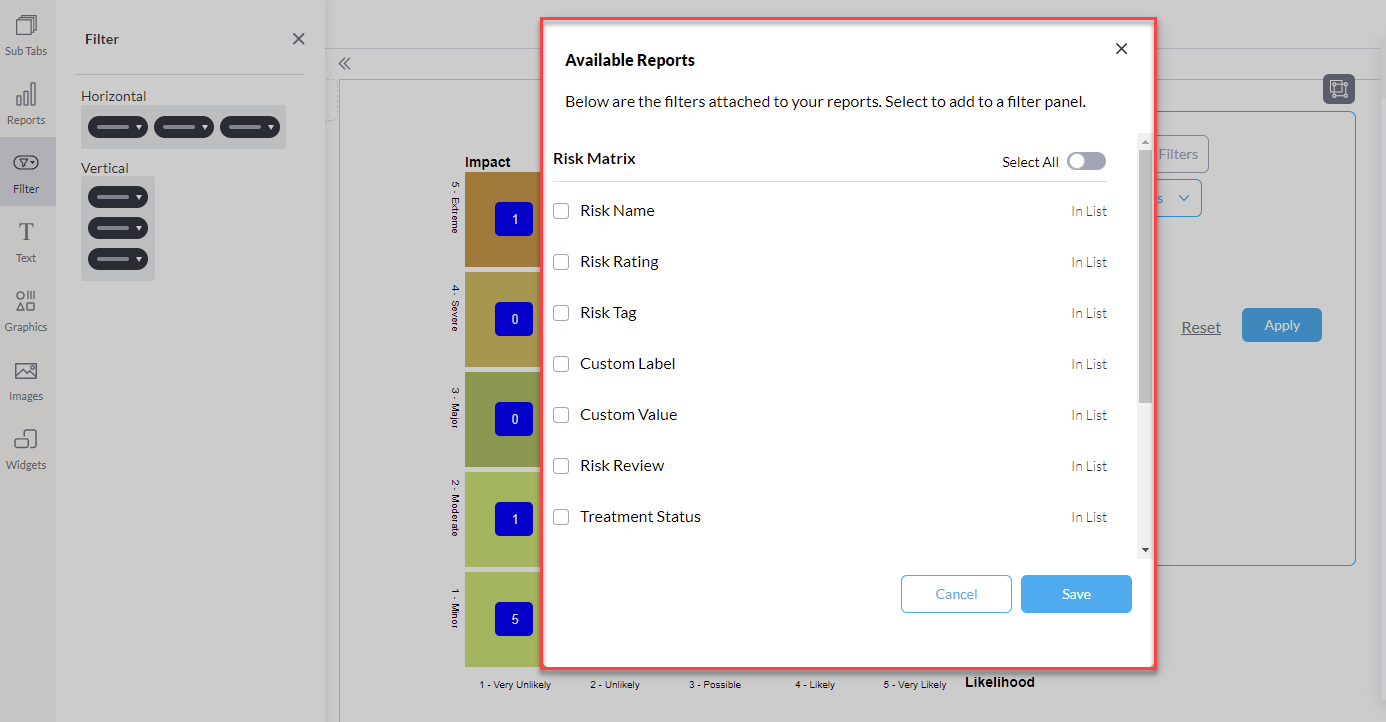The width and height of the screenshot is (1386, 722).
Task: Toggle the Select All switch
Action: (x=1086, y=161)
